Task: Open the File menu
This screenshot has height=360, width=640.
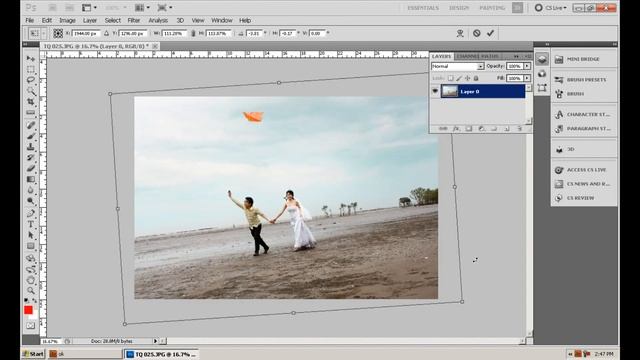Action: click(x=30, y=20)
